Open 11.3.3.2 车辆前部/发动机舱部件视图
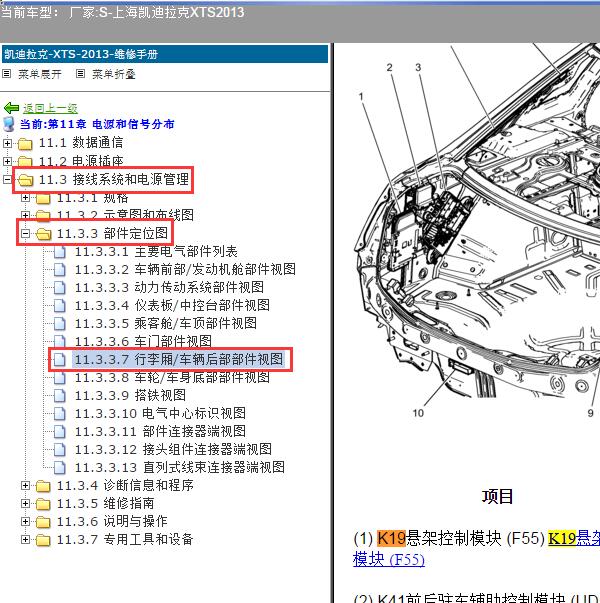Screen dimensions: 600x603 pyautogui.click(x=185, y=270)
